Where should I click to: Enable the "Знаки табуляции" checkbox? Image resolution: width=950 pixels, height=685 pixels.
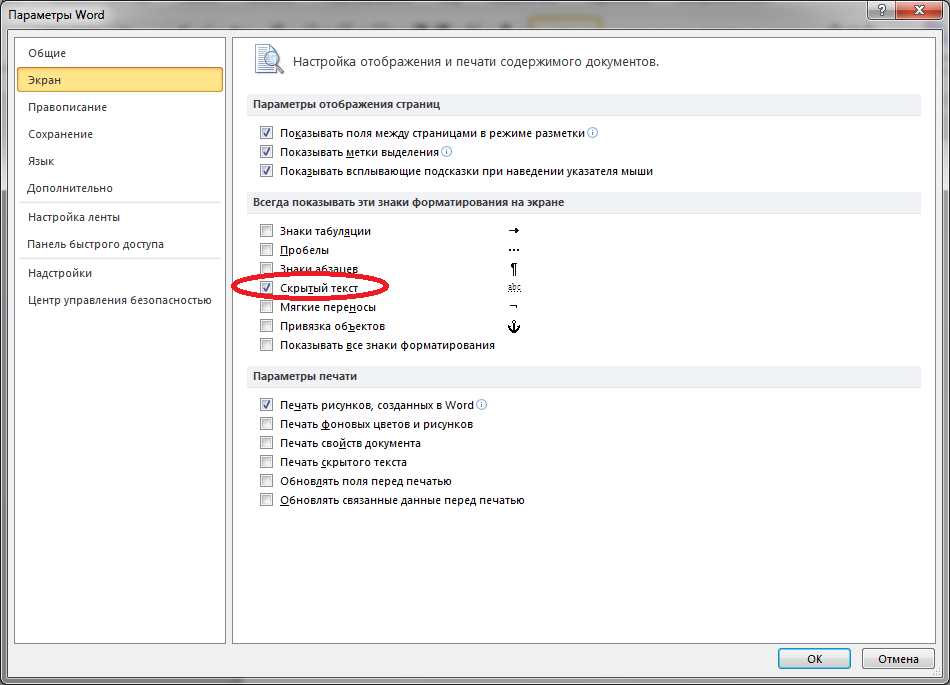pyautogui.click(x=266, y=231)
